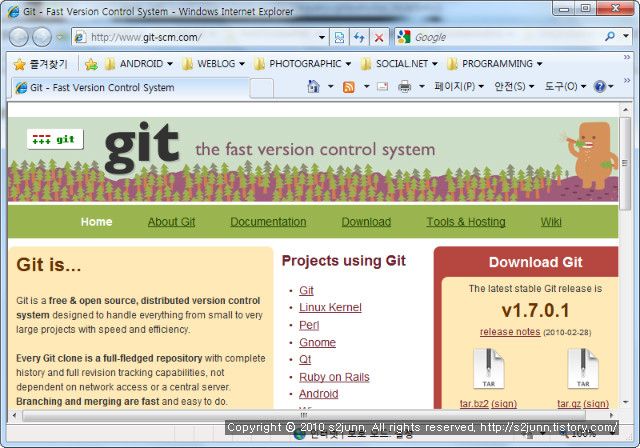Open the SOCIAL.NET favorites folder
The height and width of the screenshot is (448, 640).
399,64
